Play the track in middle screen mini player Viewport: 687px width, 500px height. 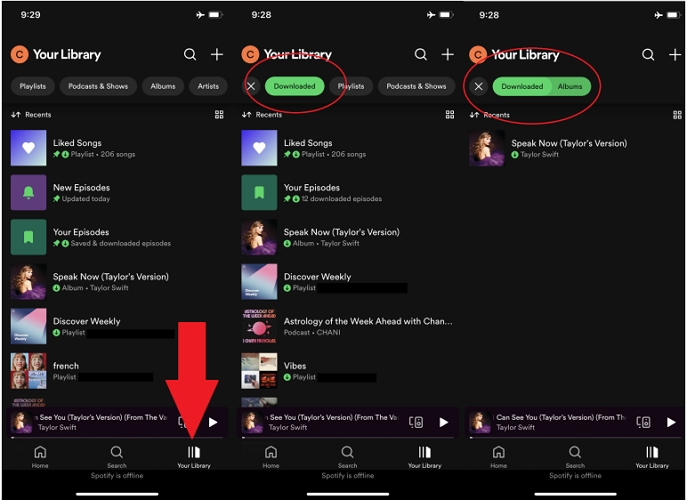(443, 422)
